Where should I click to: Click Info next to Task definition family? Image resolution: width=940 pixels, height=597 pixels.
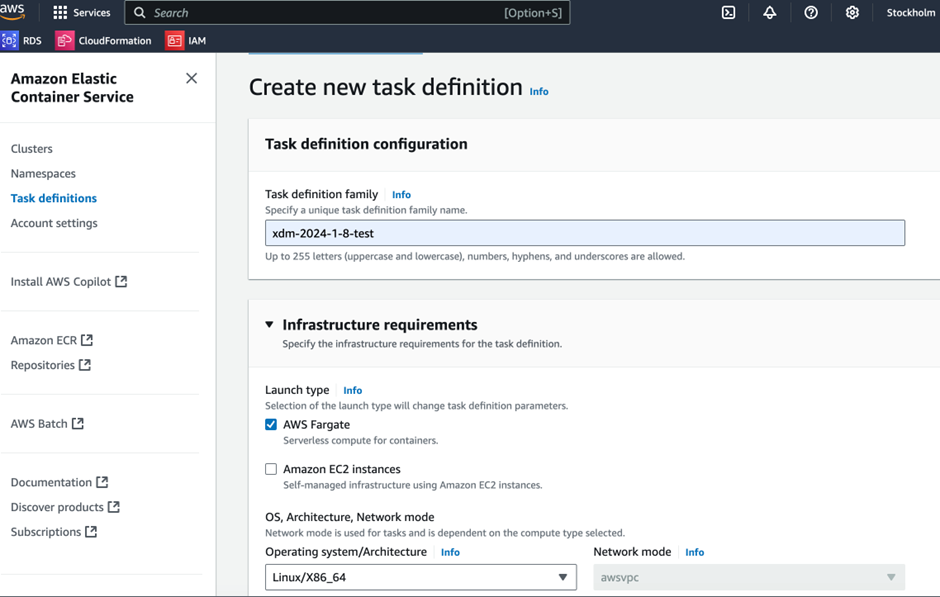(402, 194)
